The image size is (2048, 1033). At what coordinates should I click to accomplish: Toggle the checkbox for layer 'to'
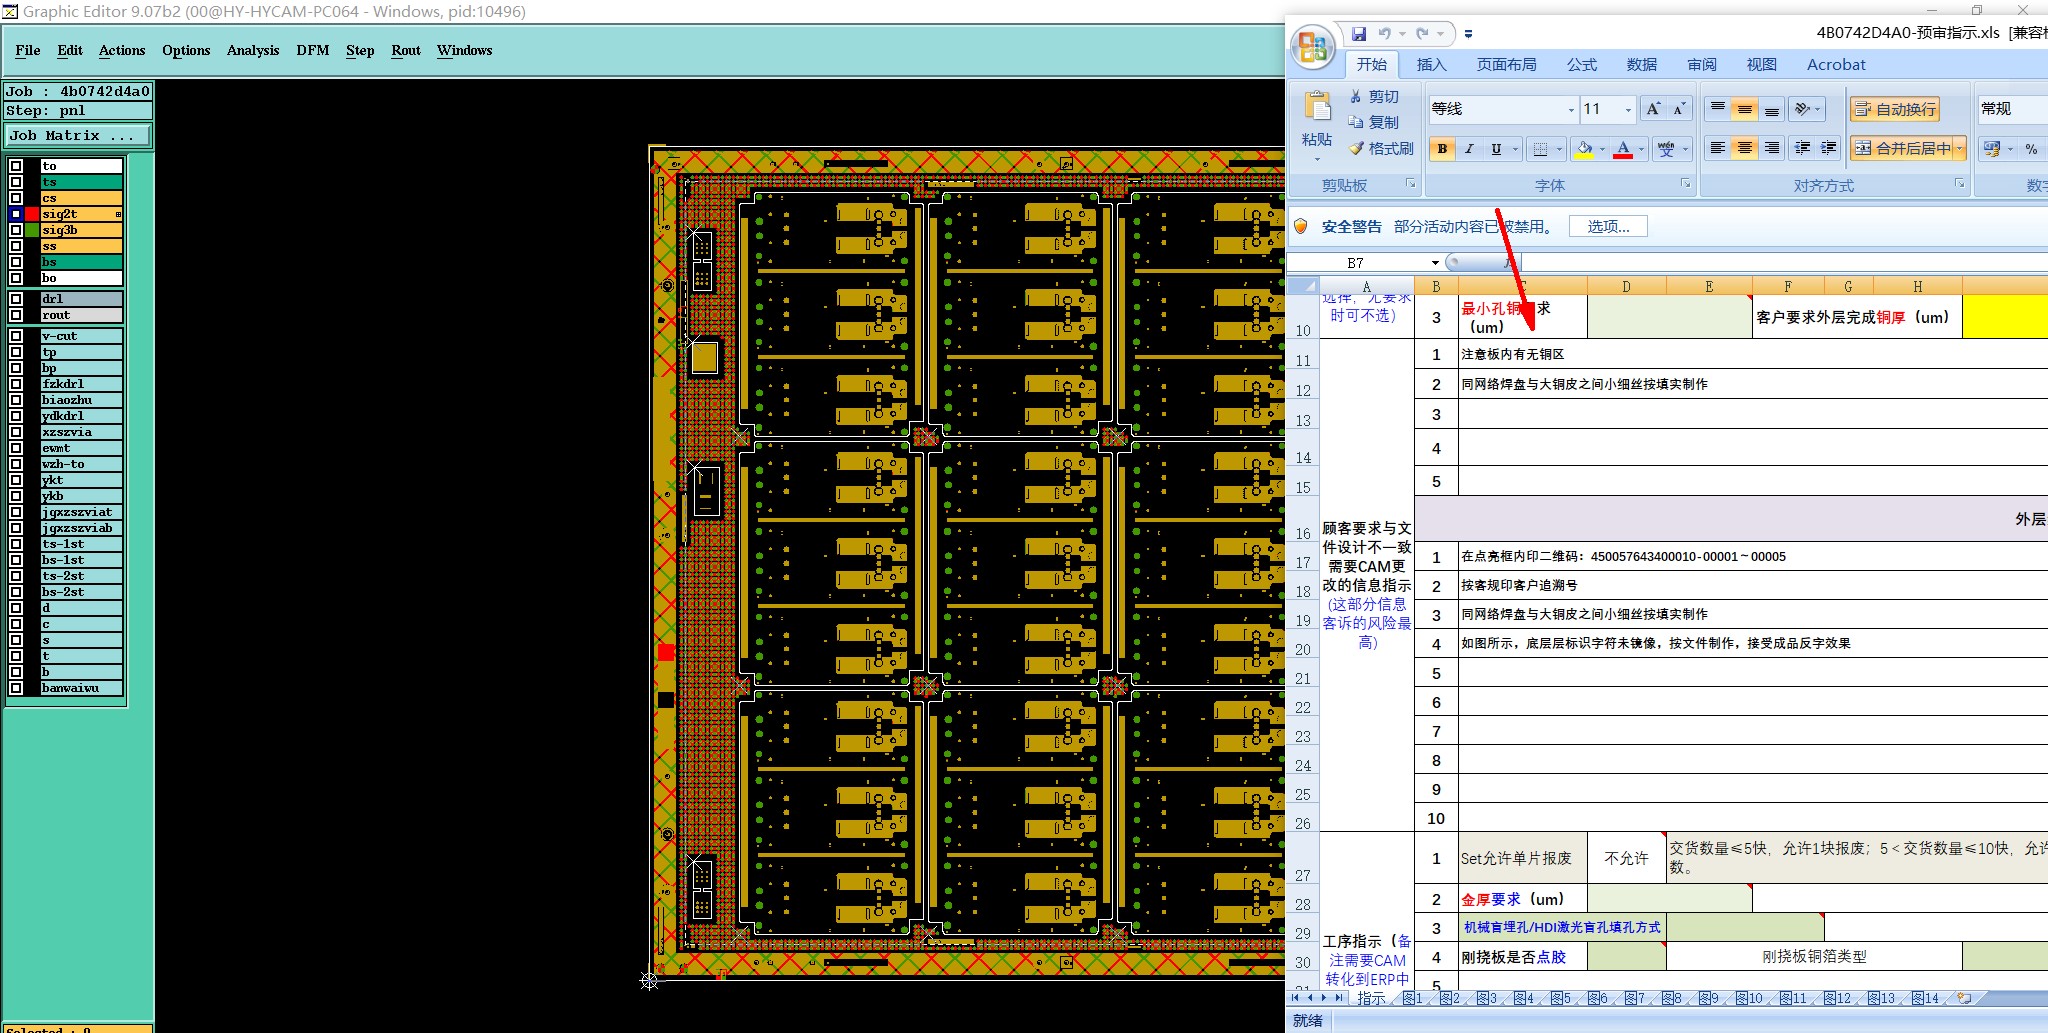coord(16,166)
